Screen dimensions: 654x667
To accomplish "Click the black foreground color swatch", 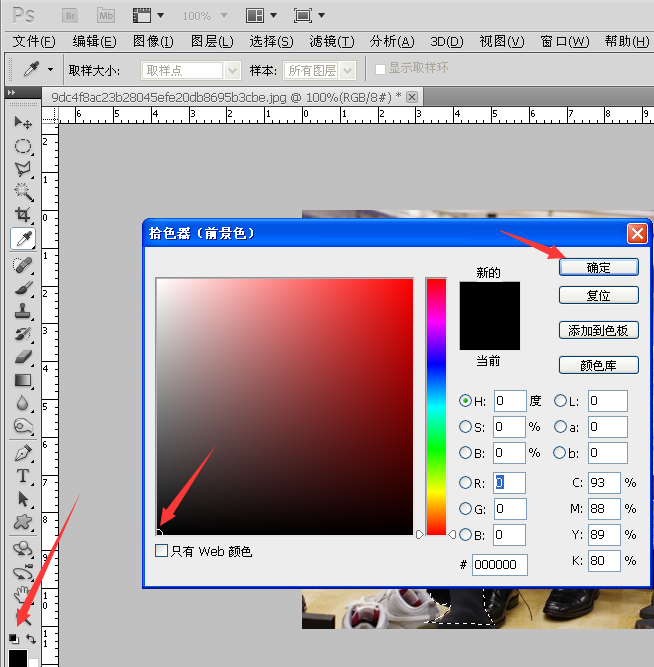I will click(18, 658).
